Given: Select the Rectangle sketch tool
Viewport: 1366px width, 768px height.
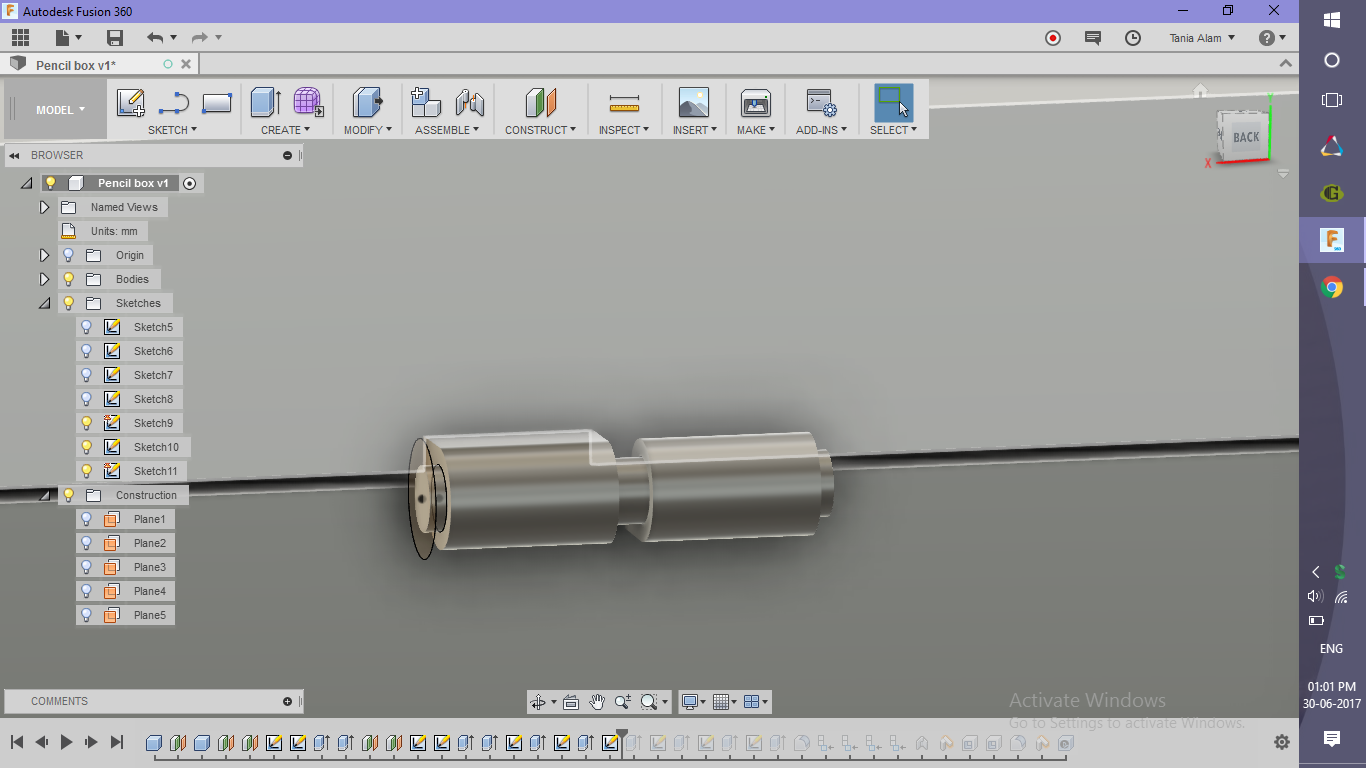Looking at the screenshot, I should click(217, 103).
